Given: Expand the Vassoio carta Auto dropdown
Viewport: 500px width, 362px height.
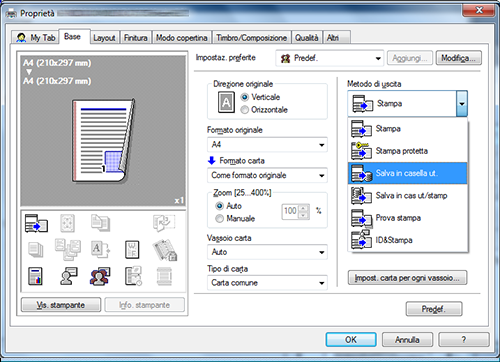Looking at the screenshot, I should tap(267, 252).
